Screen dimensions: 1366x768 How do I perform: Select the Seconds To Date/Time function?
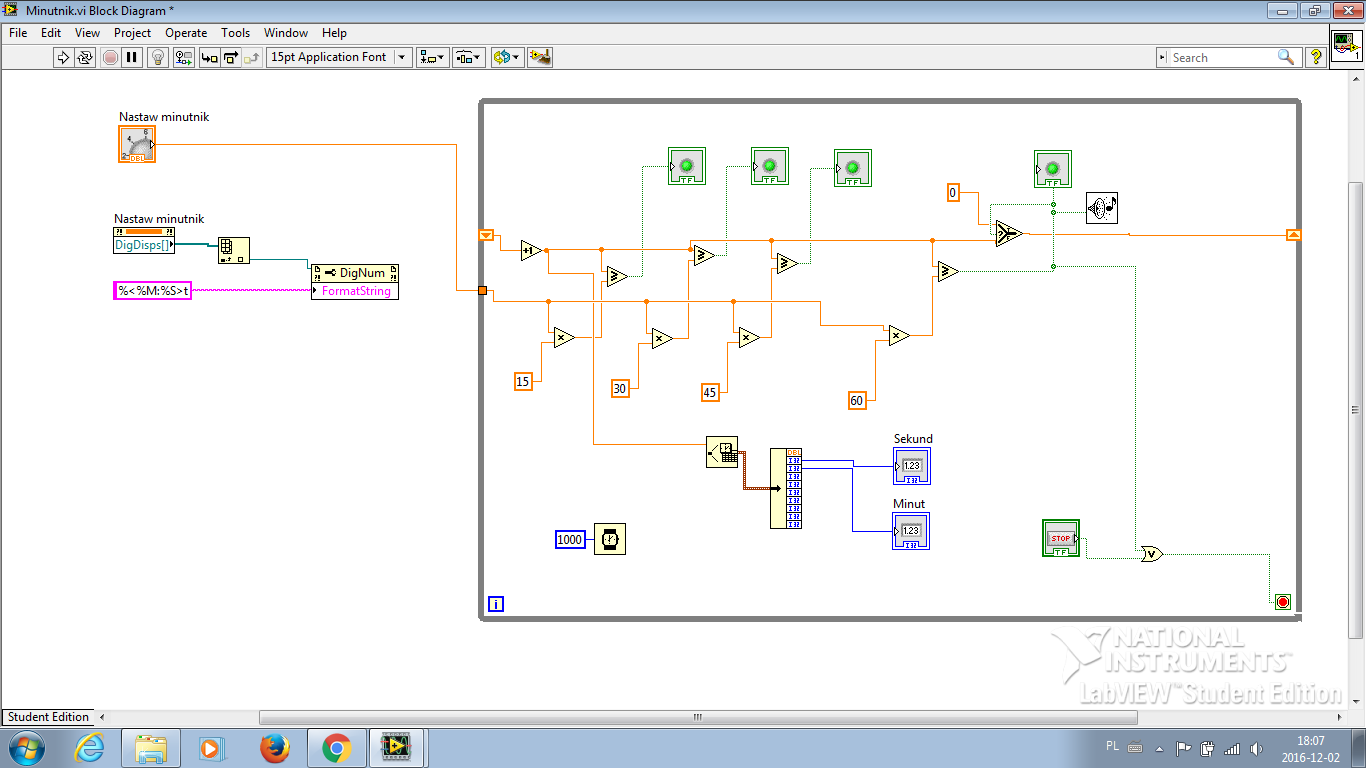point(722,452)
